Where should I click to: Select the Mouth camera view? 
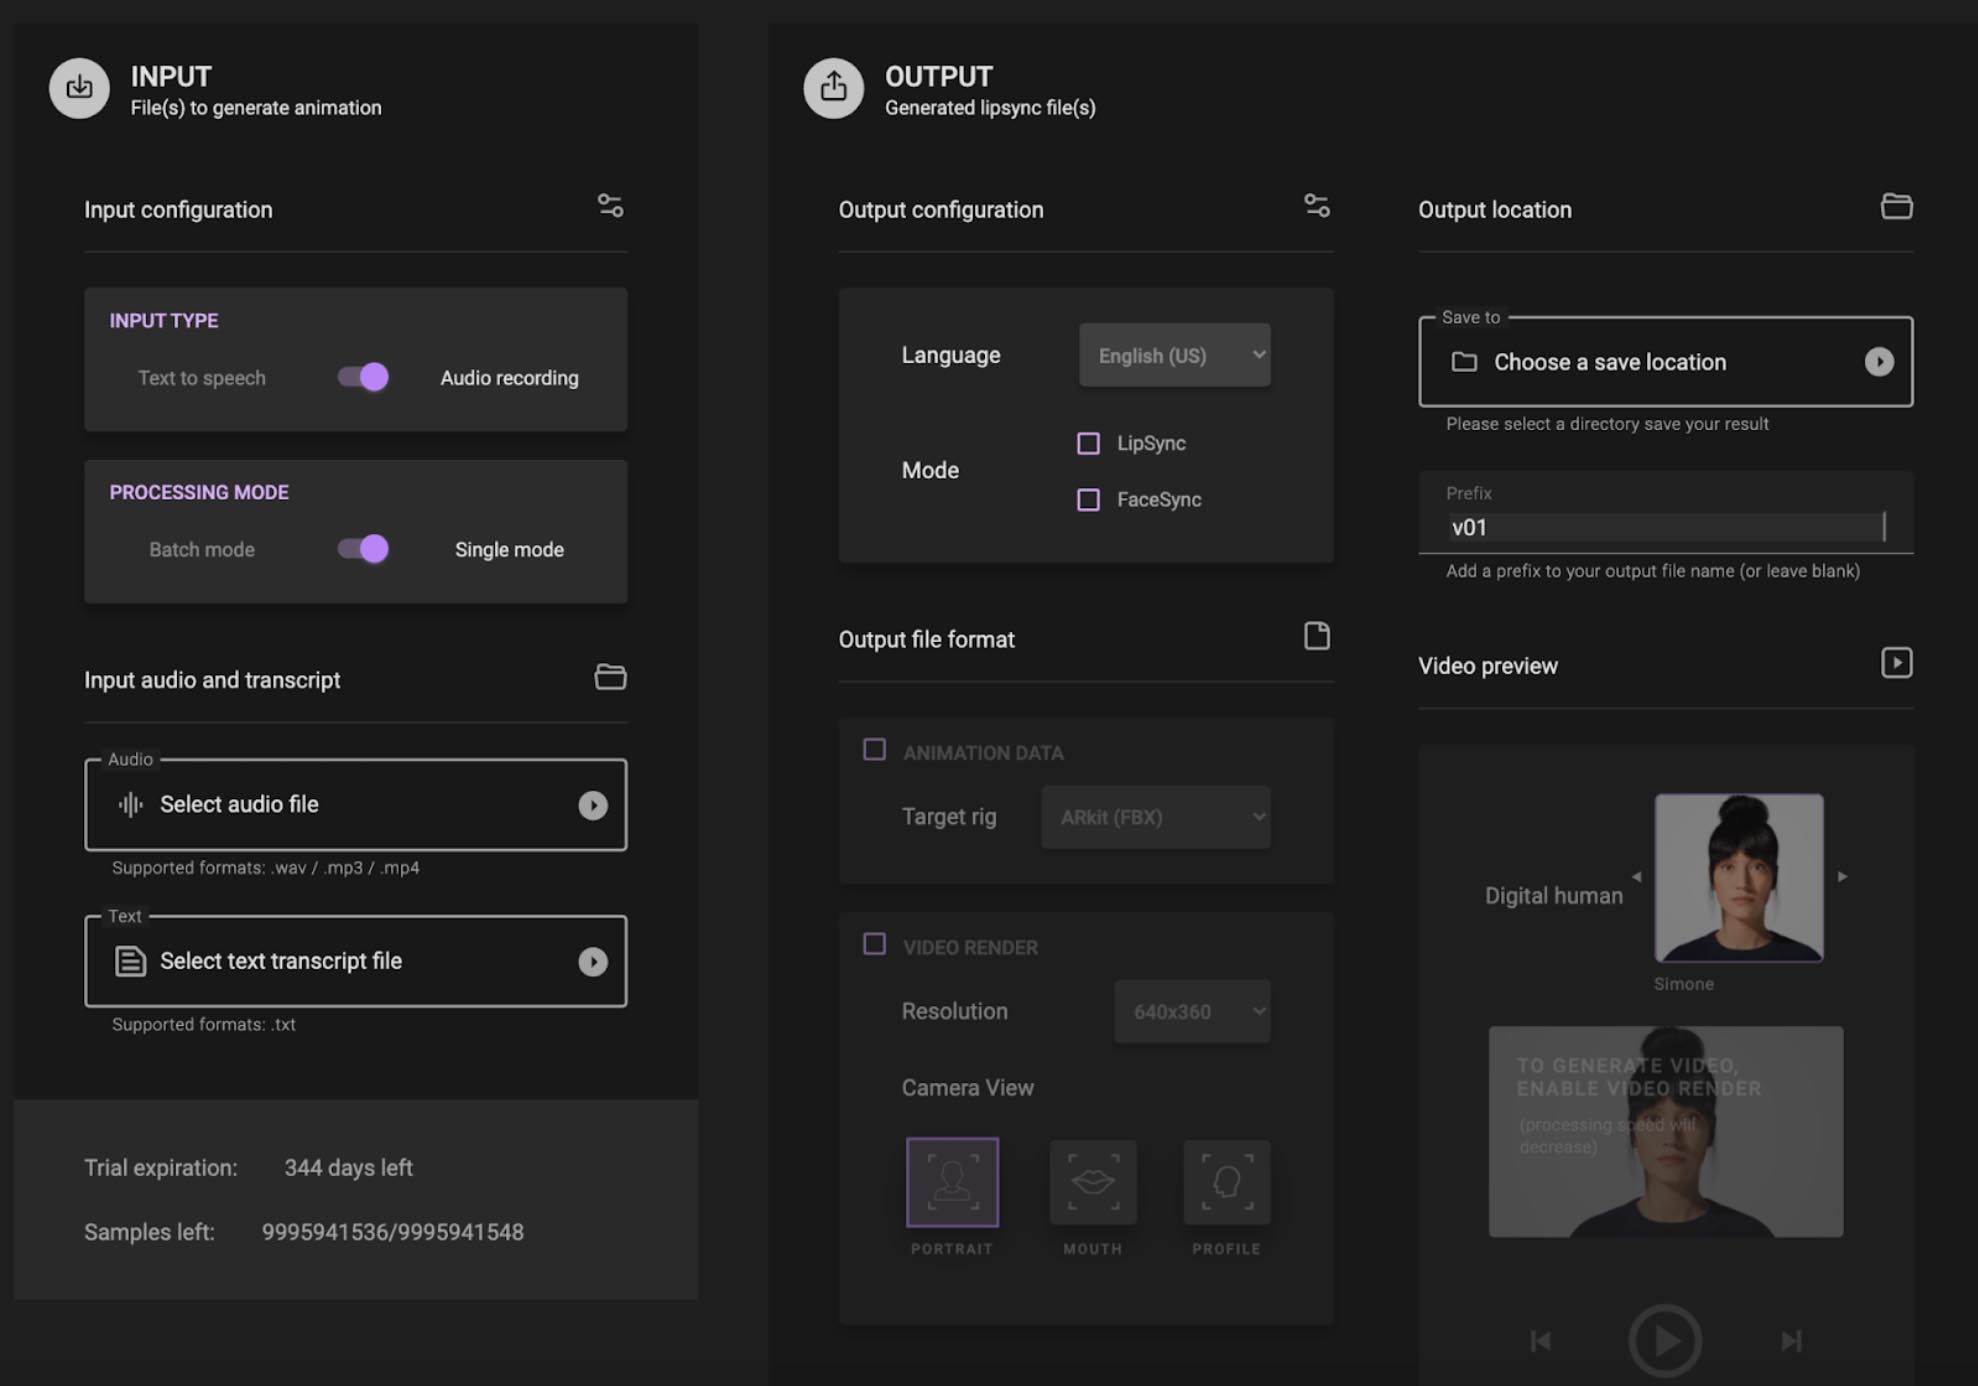(1092, 1184)
